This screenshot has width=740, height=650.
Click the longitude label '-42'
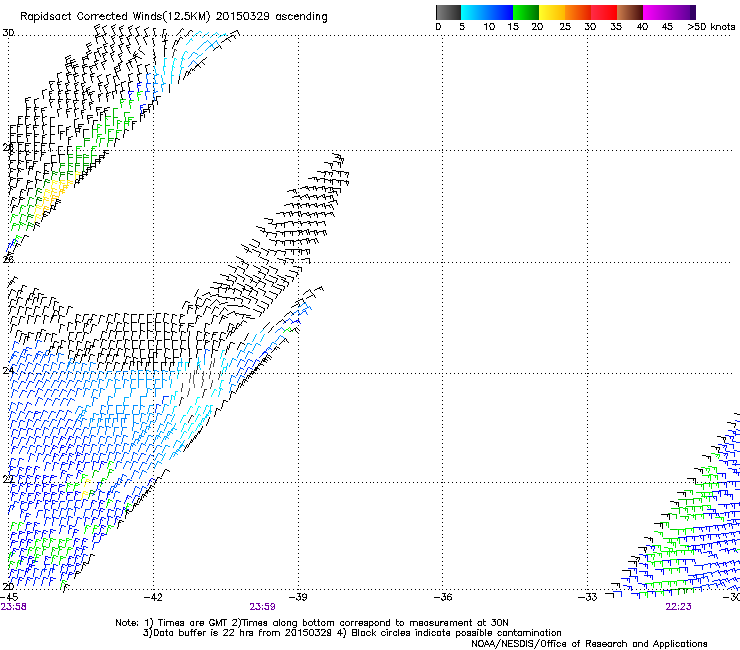[x=153, y=597]
